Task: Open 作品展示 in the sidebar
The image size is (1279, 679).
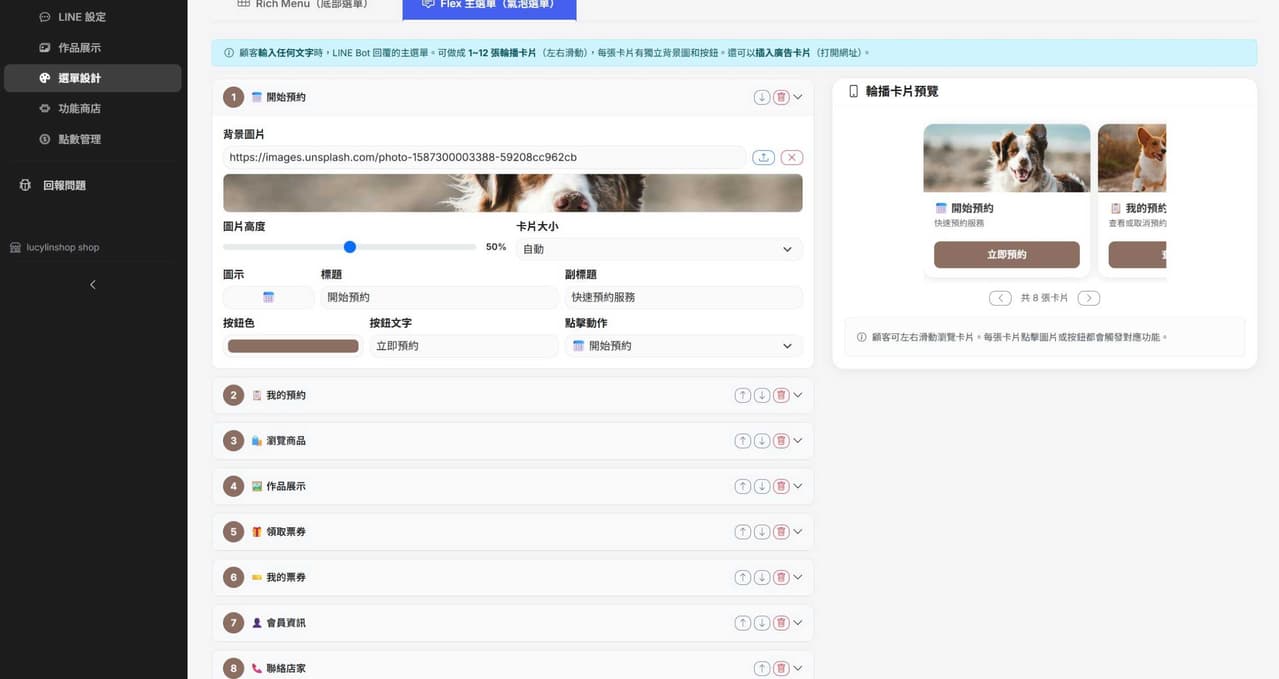Action: pyautogui.click(x=93, y=47)
